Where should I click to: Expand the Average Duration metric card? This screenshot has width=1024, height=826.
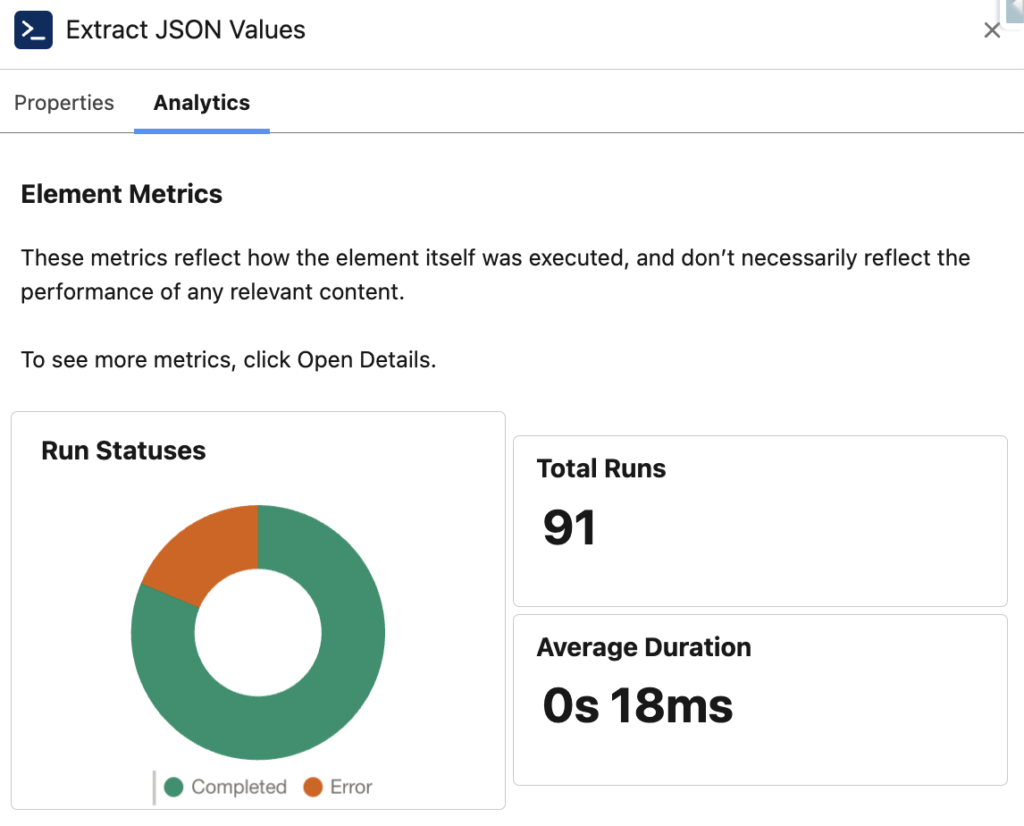tap(760, 698)
